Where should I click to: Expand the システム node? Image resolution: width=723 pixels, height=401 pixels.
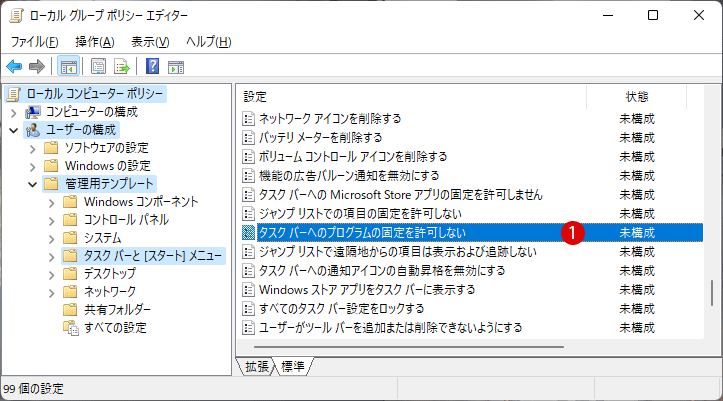[52, 239]
